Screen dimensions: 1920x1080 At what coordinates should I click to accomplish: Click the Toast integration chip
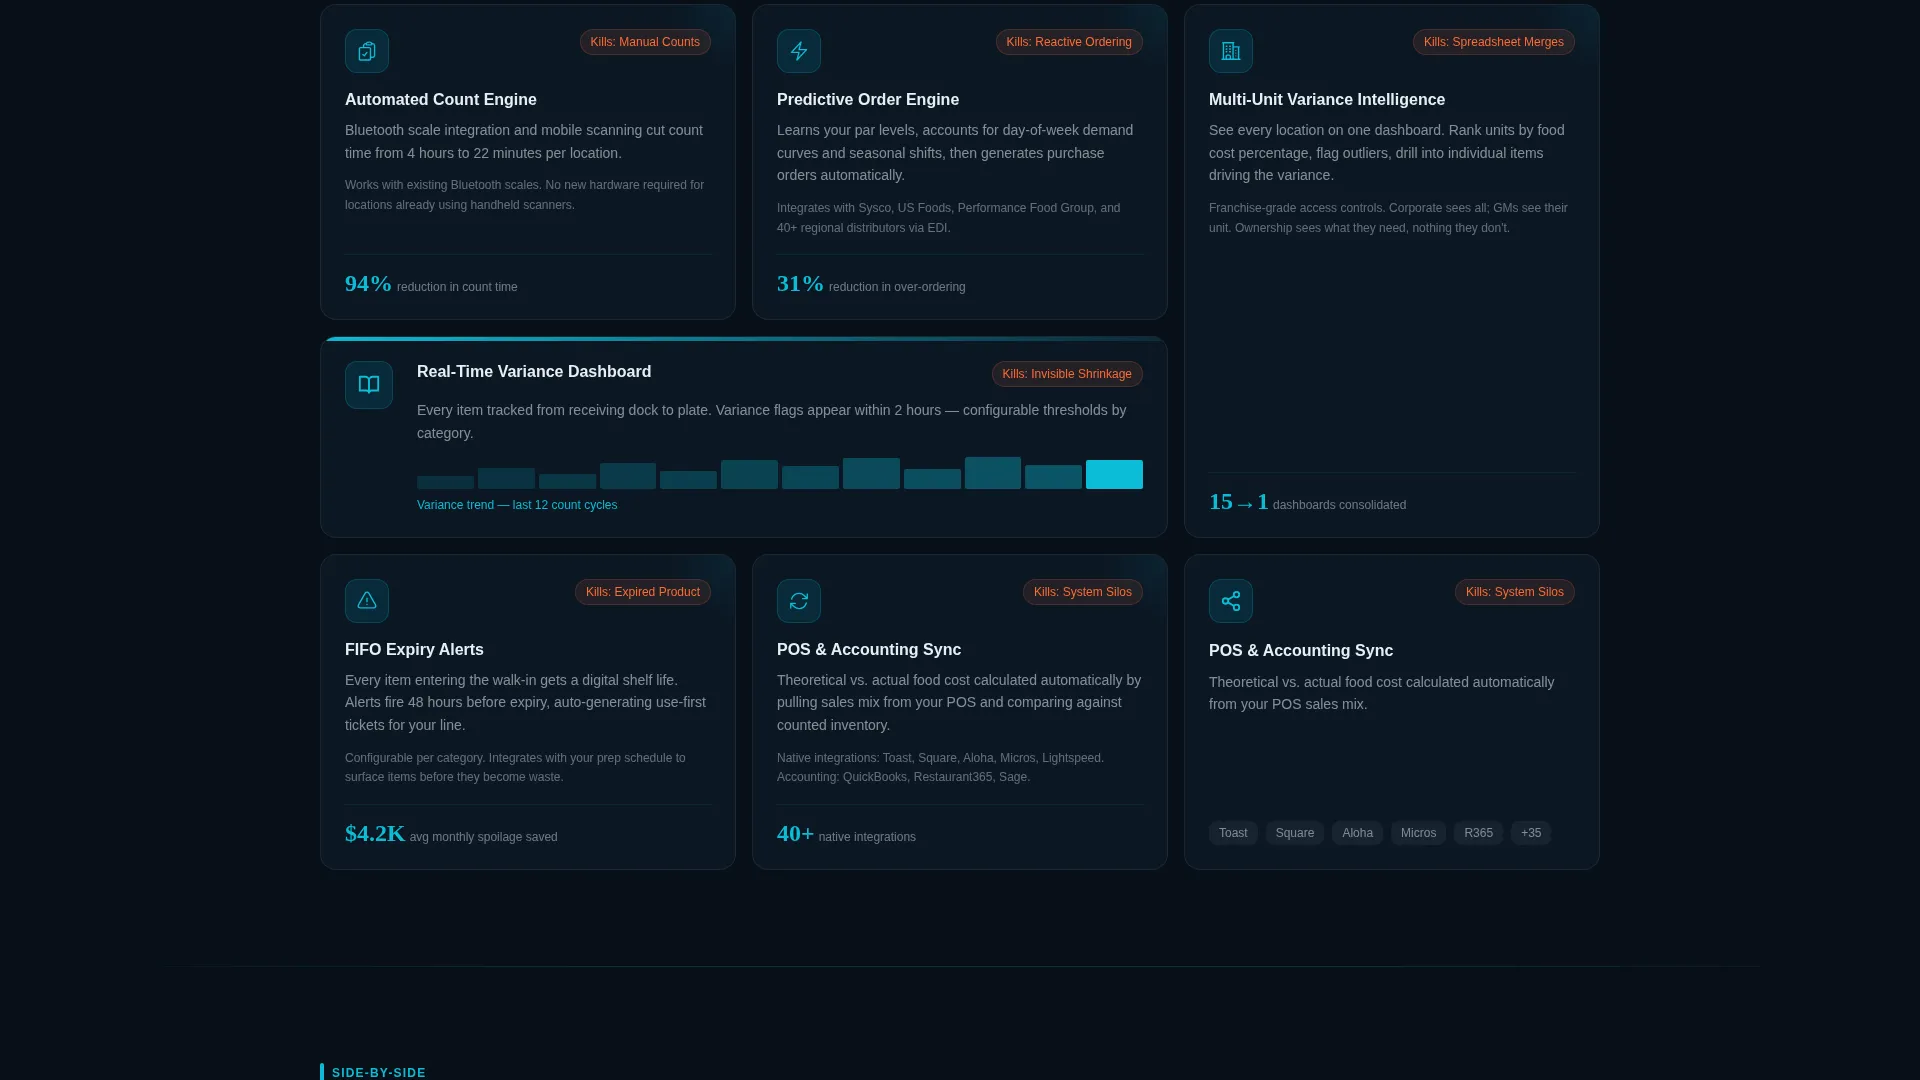[1233, 833]
